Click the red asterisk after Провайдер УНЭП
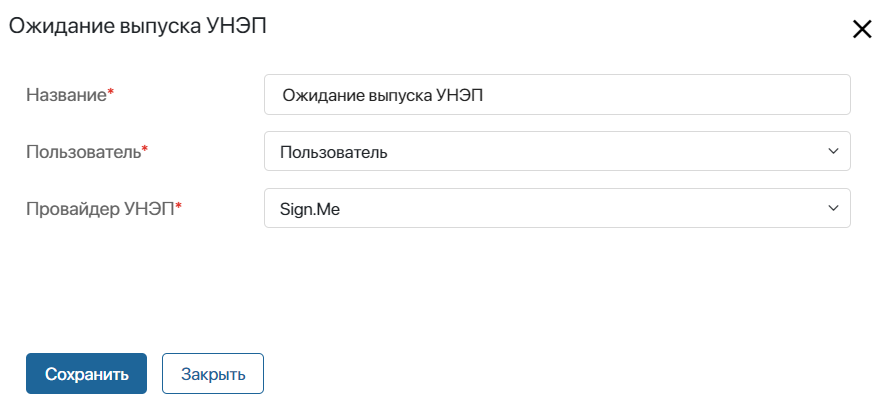The height and width of the screenshot is (411, 887). pos(179,206)
